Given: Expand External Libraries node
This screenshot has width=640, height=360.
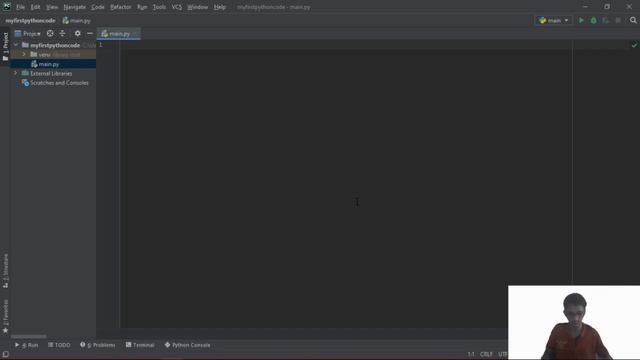Looking at the screenshot, I should [x=16, y=73].
